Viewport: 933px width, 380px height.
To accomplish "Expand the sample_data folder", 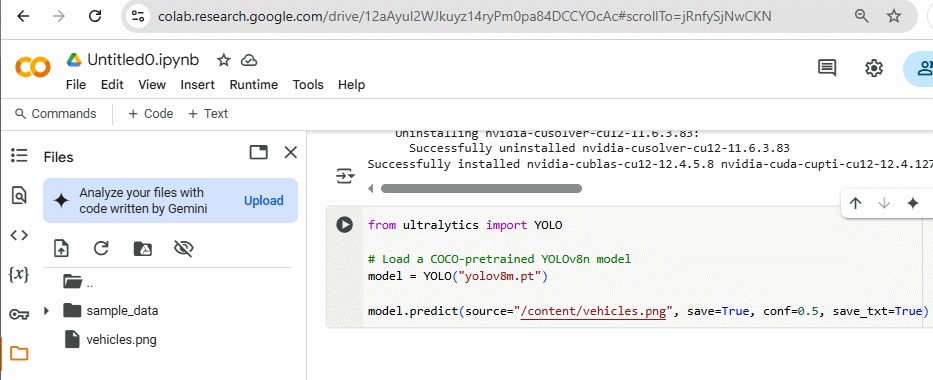I will [46, 310].
